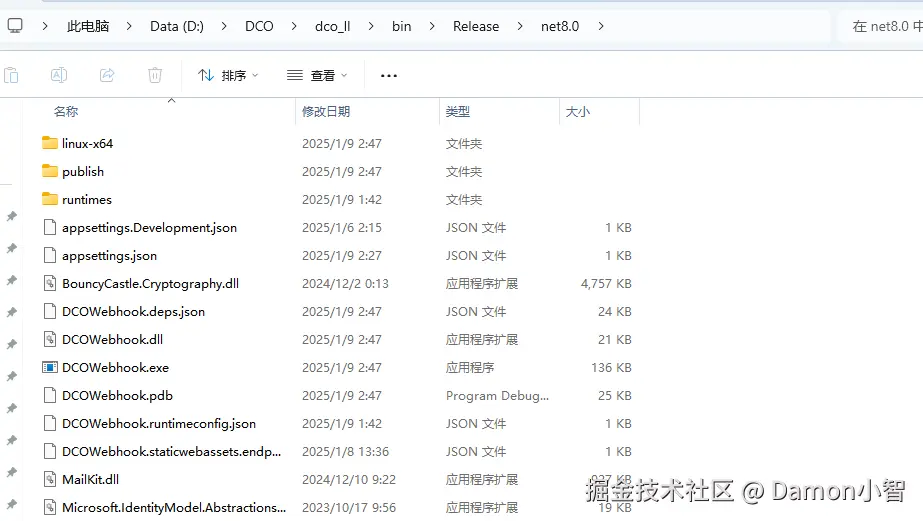This screenshot has width=923, height=521.
Task: Click the DCOWebhook.pdb file icon
Action: (x=50, y=396)
